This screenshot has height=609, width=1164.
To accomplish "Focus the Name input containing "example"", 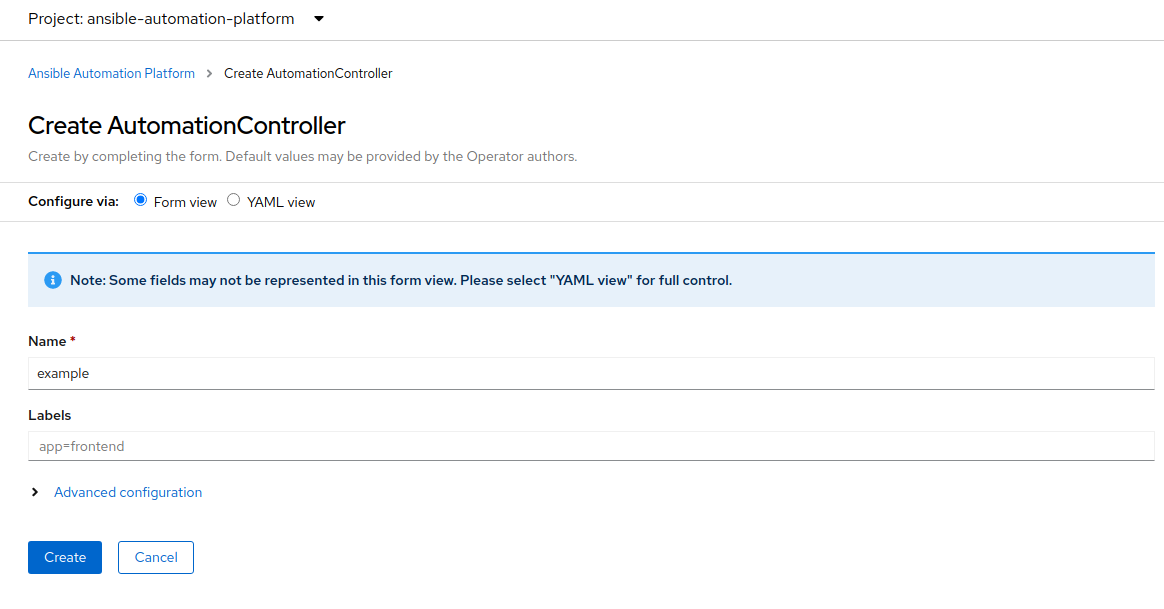I will coord(591,373).
